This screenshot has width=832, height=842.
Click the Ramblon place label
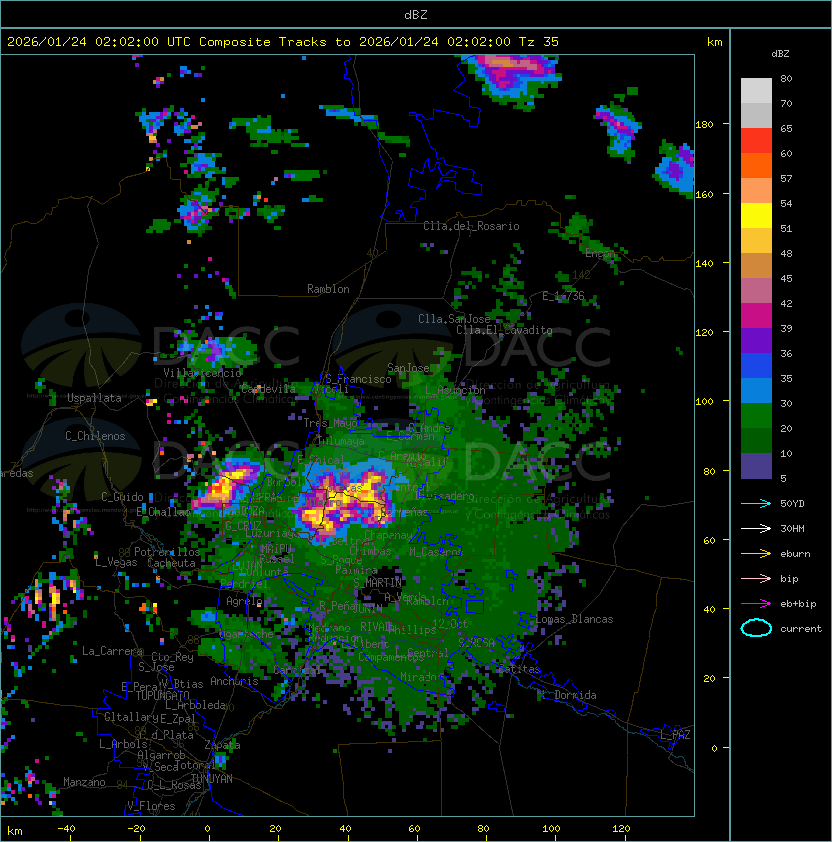328,289
